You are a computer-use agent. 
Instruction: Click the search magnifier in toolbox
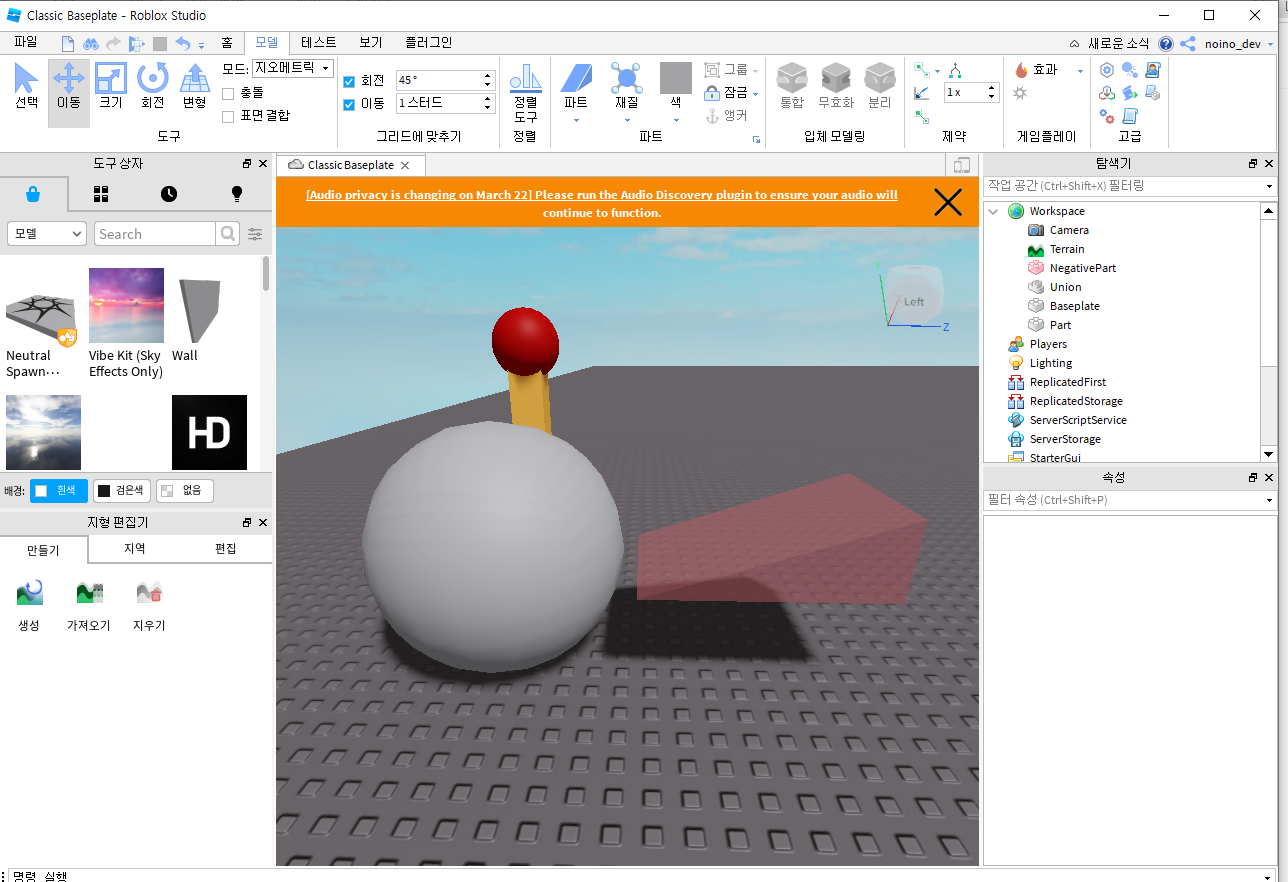pyautogui.click(x=229, y=234)
